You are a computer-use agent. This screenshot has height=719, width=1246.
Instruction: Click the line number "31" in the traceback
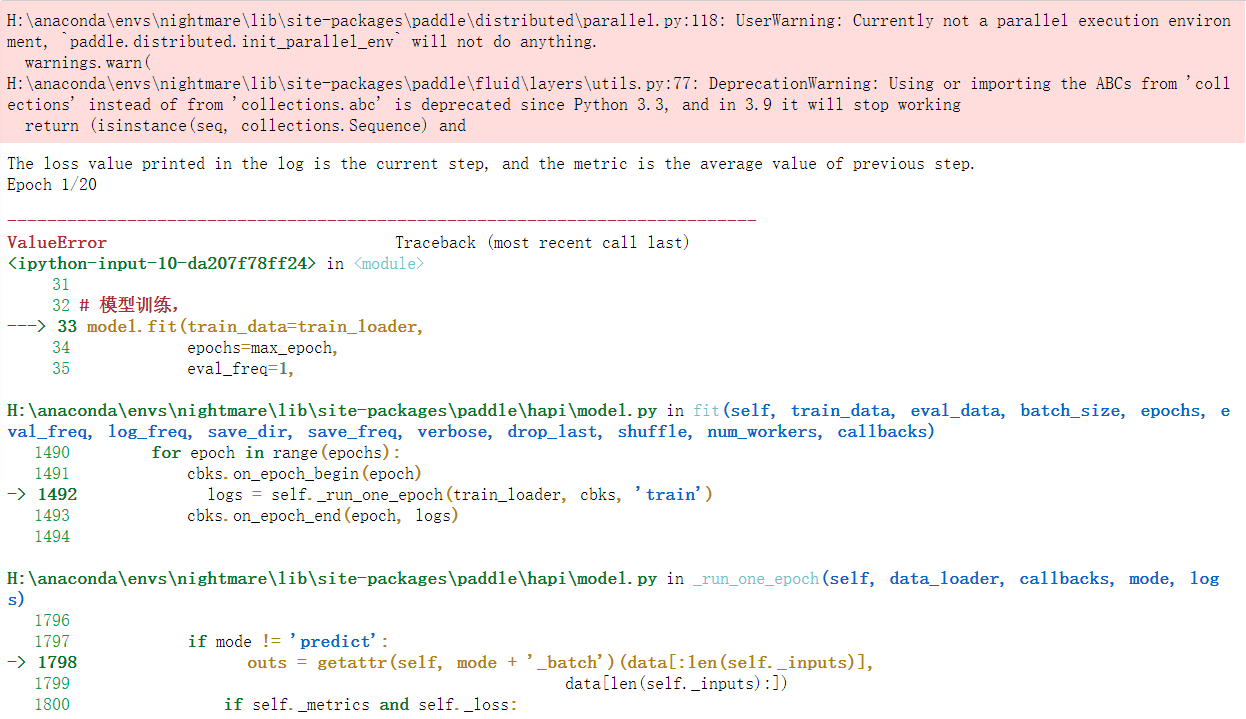pyautogui.click(x=61, y=285)
